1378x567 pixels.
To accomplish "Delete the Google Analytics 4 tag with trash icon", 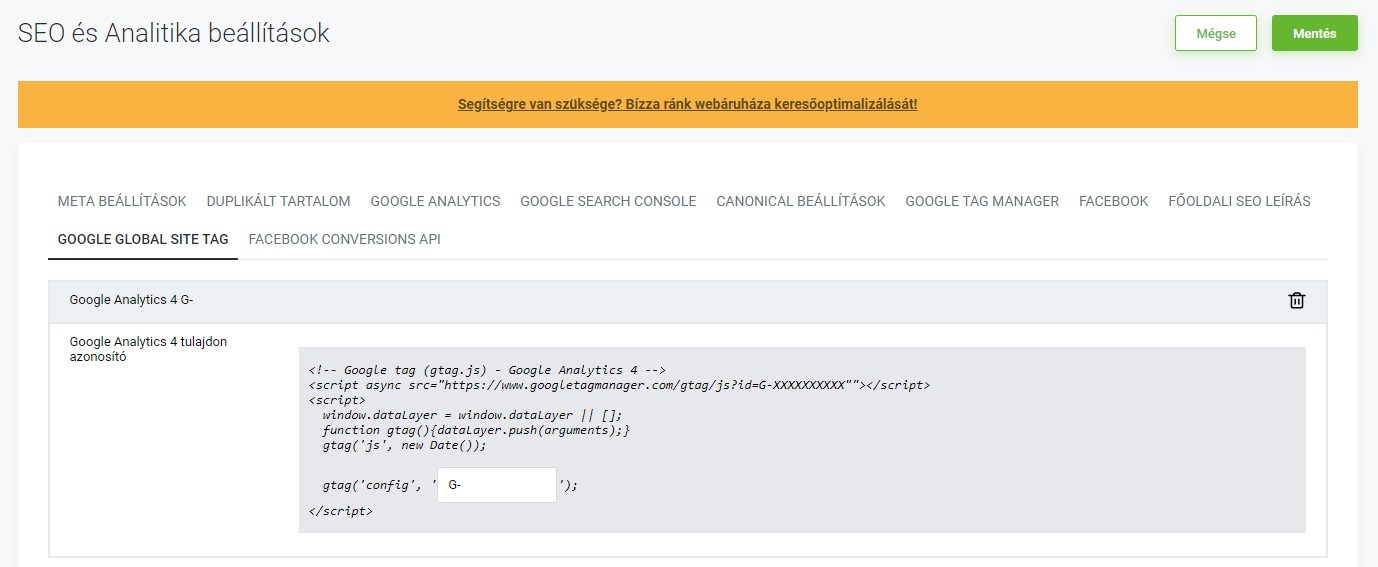I will [x=1297, y=300].
